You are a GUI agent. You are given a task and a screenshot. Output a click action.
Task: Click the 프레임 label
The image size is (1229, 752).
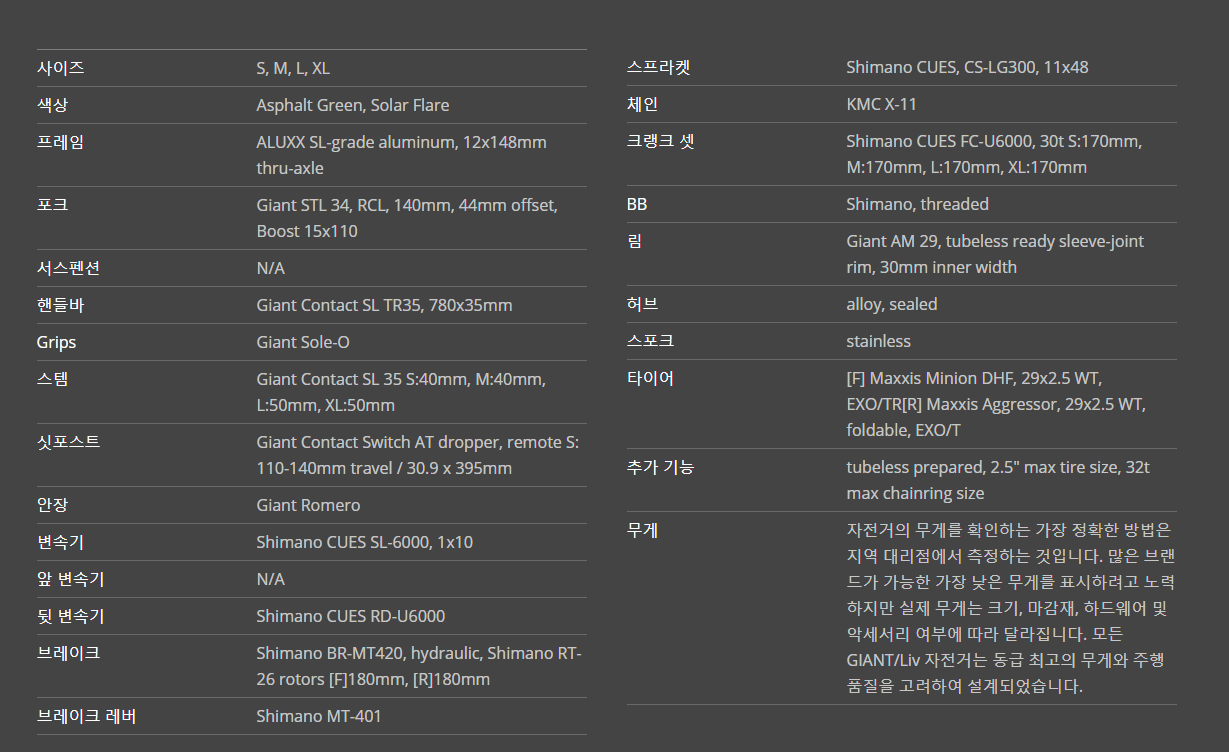pyautogui.click(x=60, y=142)
